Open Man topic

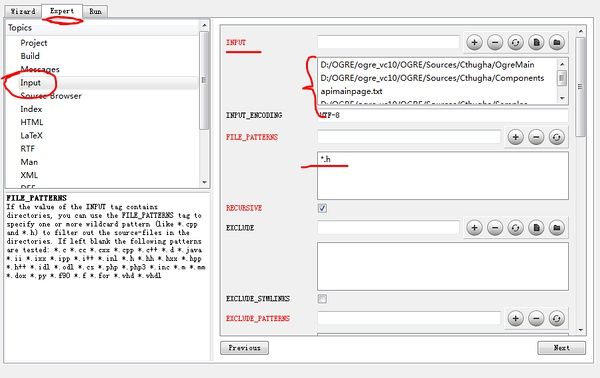(x=29, y=162)
